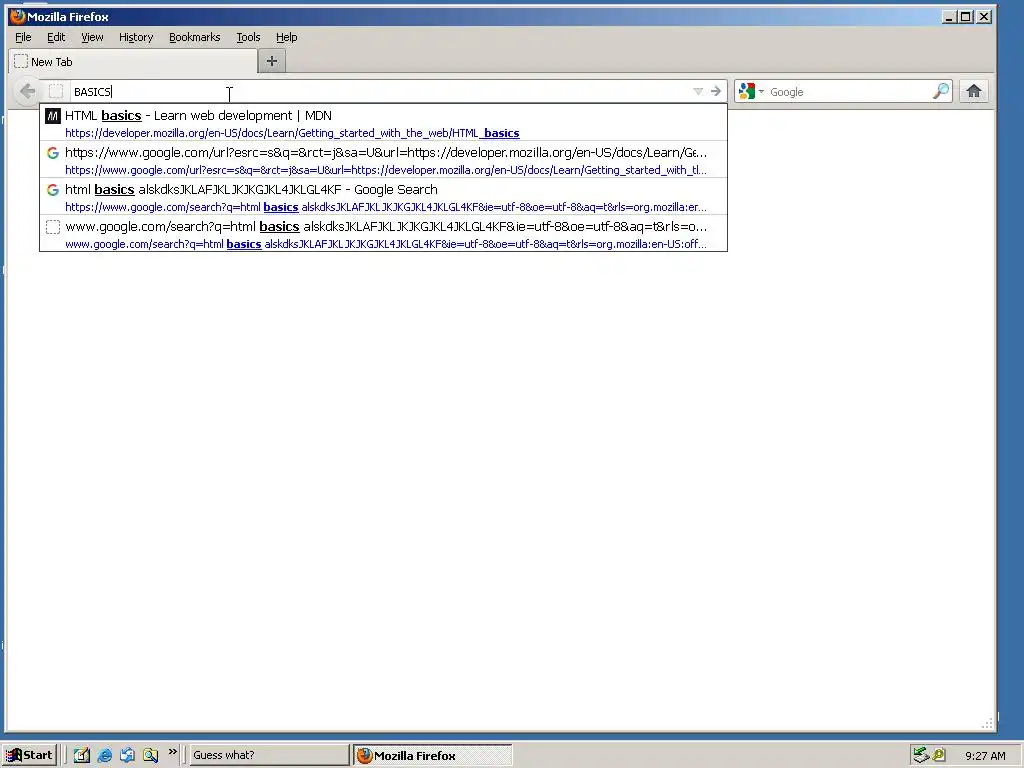
Task: Open a new tab with plus button
Action: point(272,61)
